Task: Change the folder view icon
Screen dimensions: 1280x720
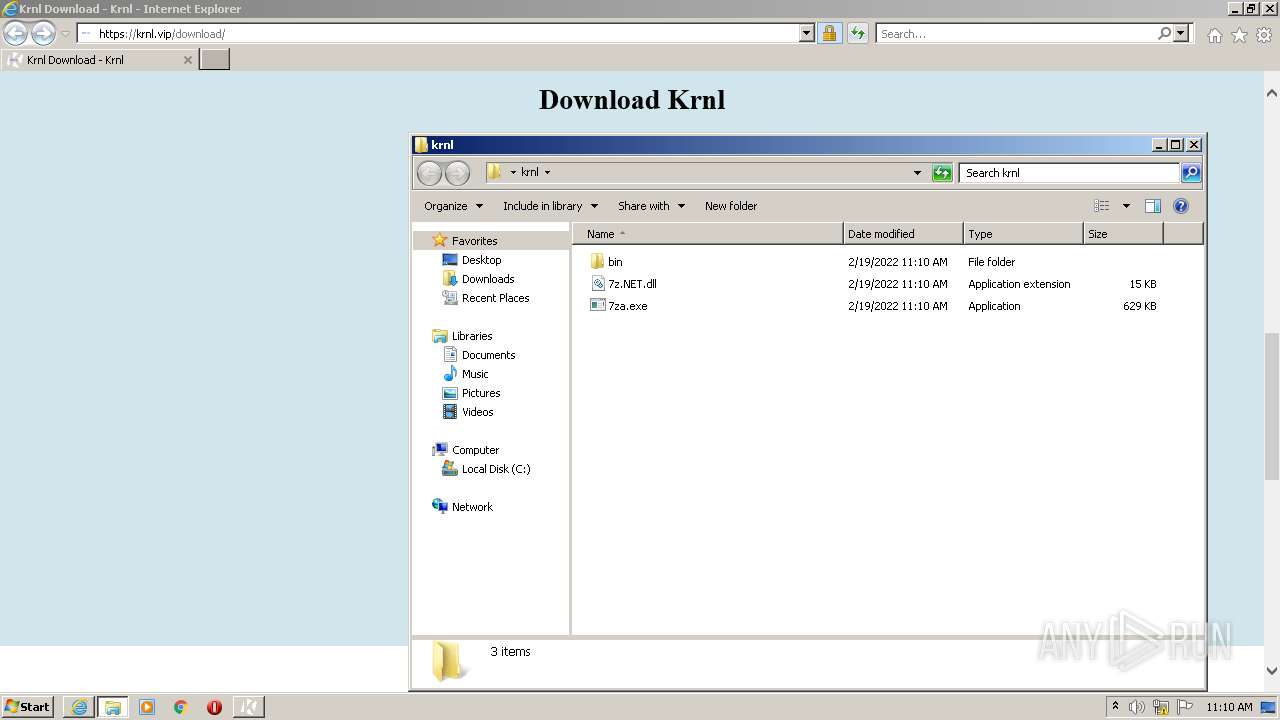Action: click(1102, 206)
